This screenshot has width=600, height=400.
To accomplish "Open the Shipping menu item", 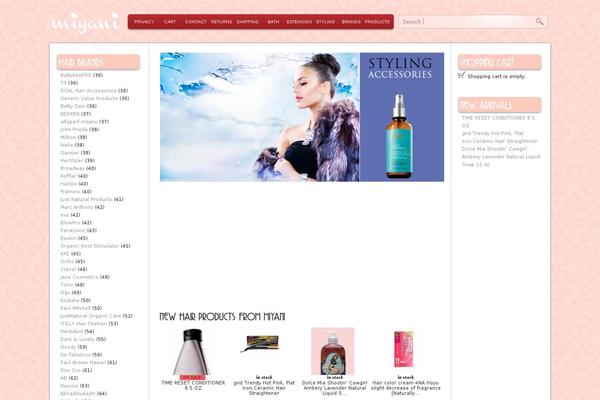I will pyautogui.click(x=248, y=22).
